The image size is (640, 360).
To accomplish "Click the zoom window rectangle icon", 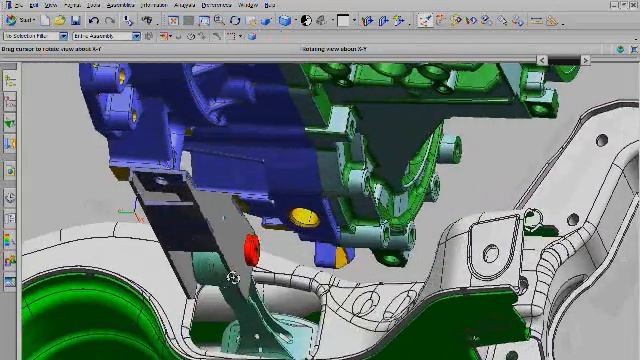I will pos(204,20).
